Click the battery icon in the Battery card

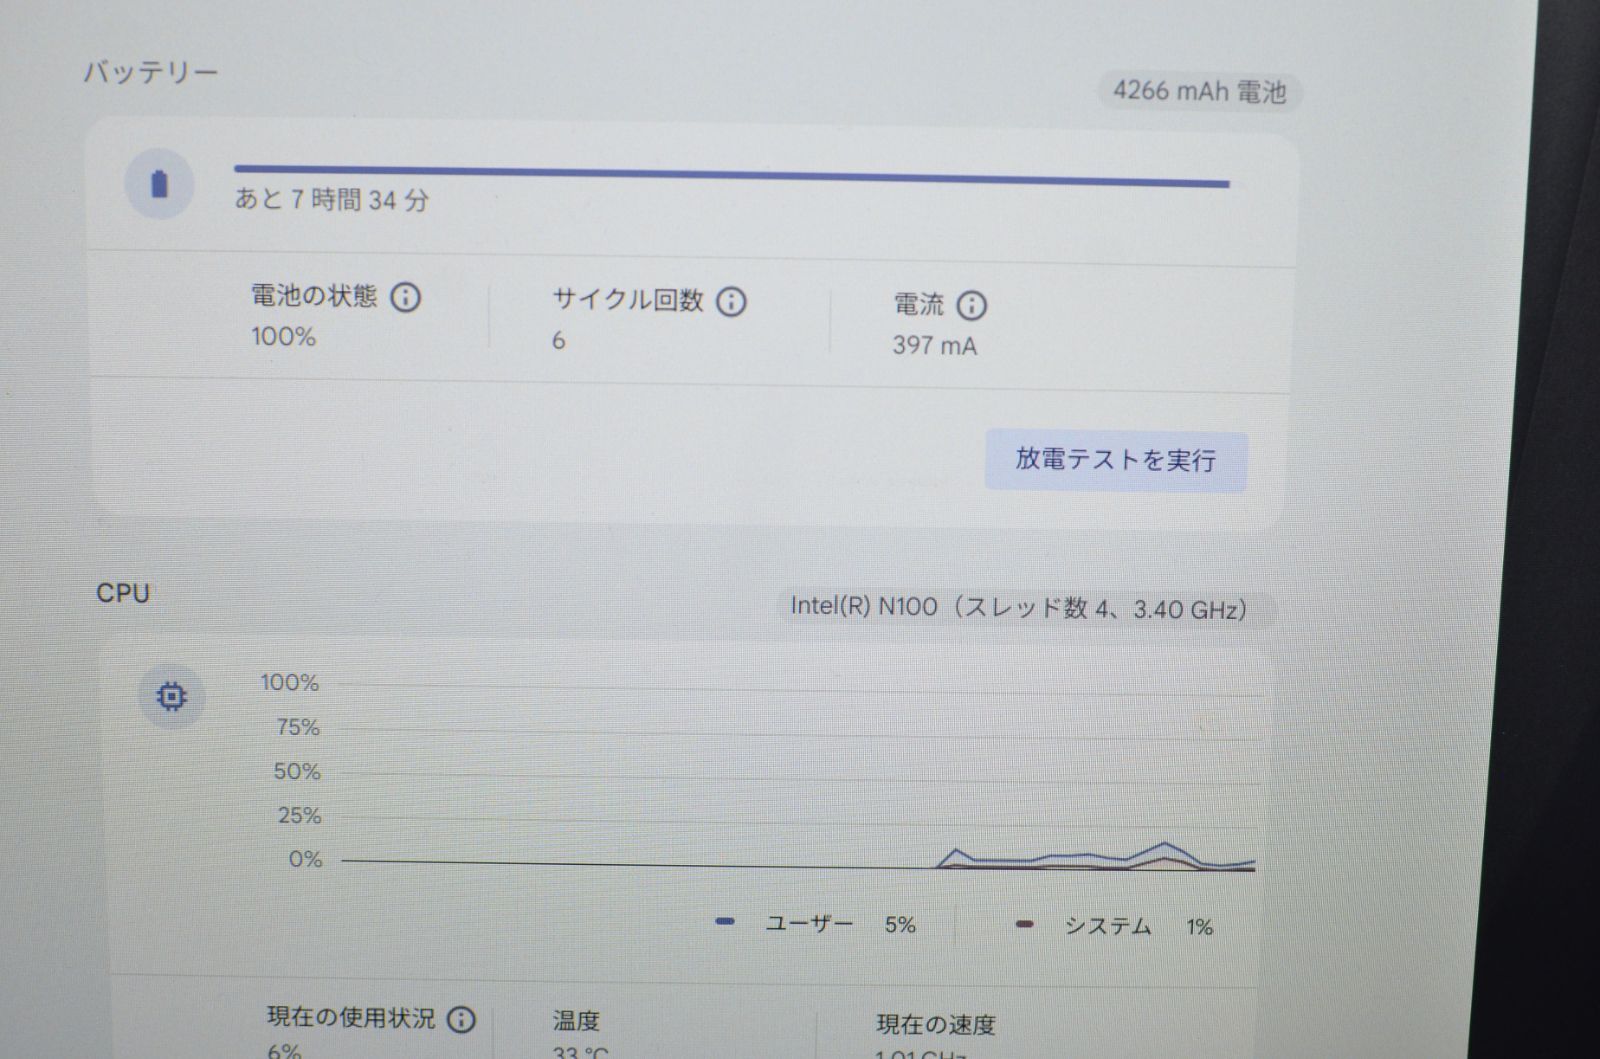click(159, 185)
